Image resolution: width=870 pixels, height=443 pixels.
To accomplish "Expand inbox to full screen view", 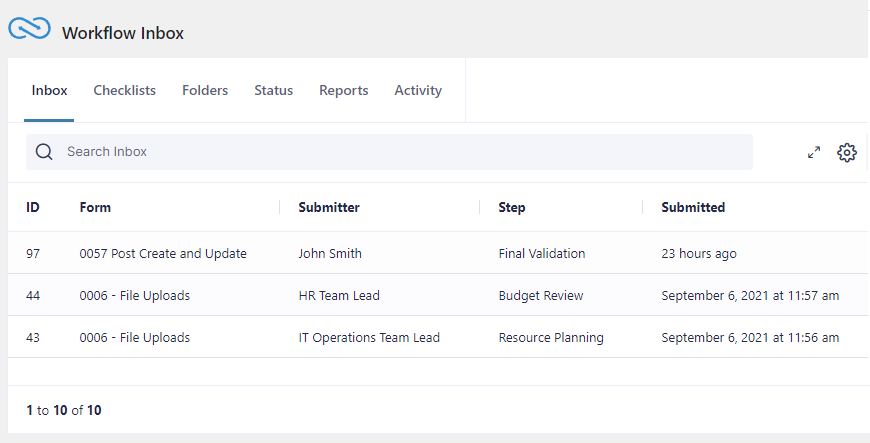I will [814, 152].
